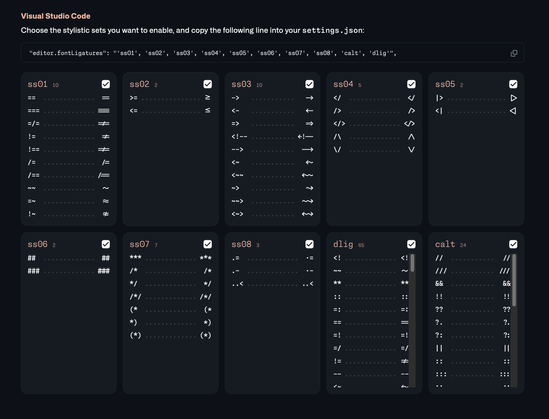Click the '=/' row in dlig
The image size is (549, 419).
[x=371, y=348]
